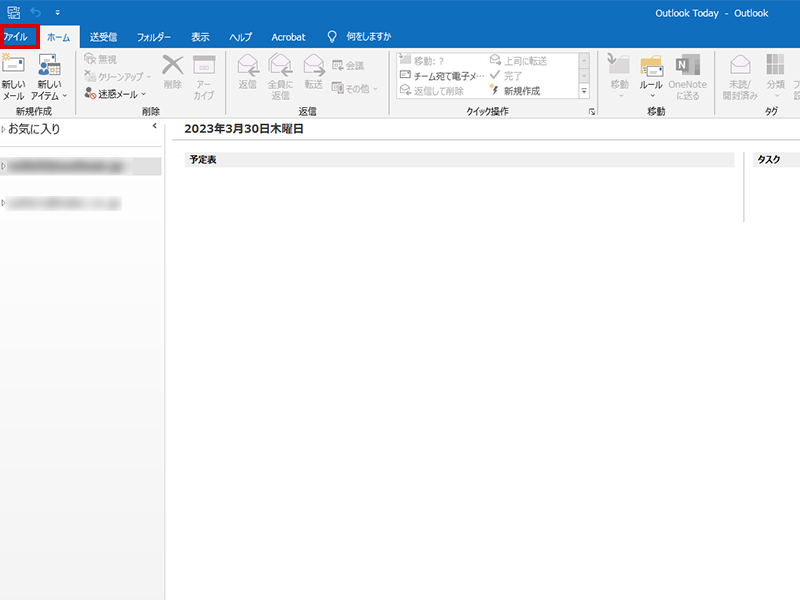The height and width of the screenshot is (600, 800).
Task: Toggle 未読/開封済み read status
Action: coord(740,77)
